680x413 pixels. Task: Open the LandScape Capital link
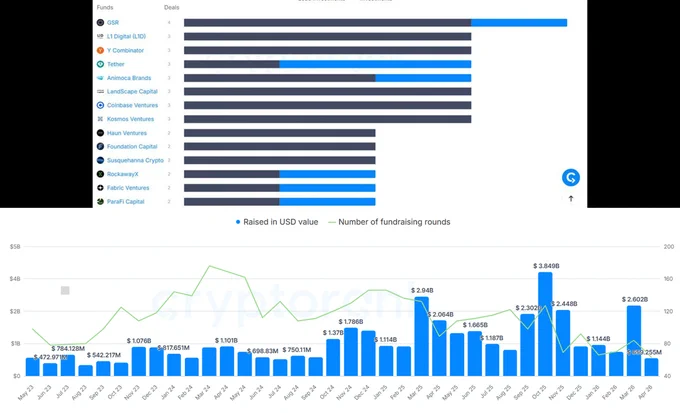click(132, 92)
